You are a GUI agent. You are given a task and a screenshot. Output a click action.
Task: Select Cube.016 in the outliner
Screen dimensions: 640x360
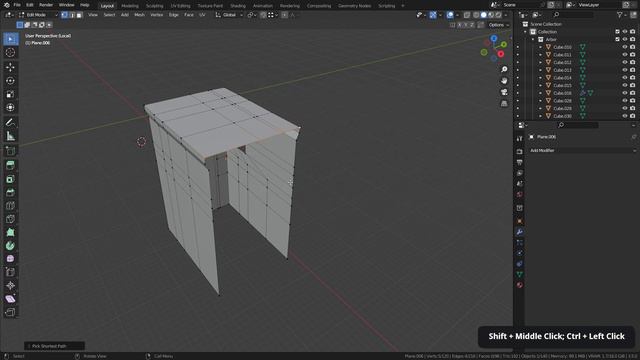tap(562, 93)
